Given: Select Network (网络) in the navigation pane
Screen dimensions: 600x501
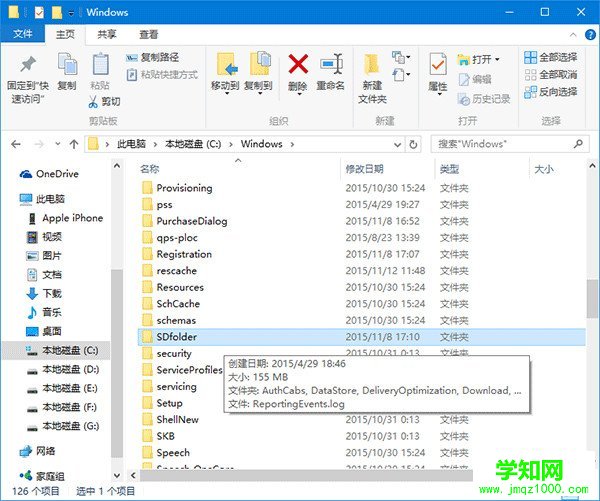Looking at the screenshot, I should click(37, 451).
